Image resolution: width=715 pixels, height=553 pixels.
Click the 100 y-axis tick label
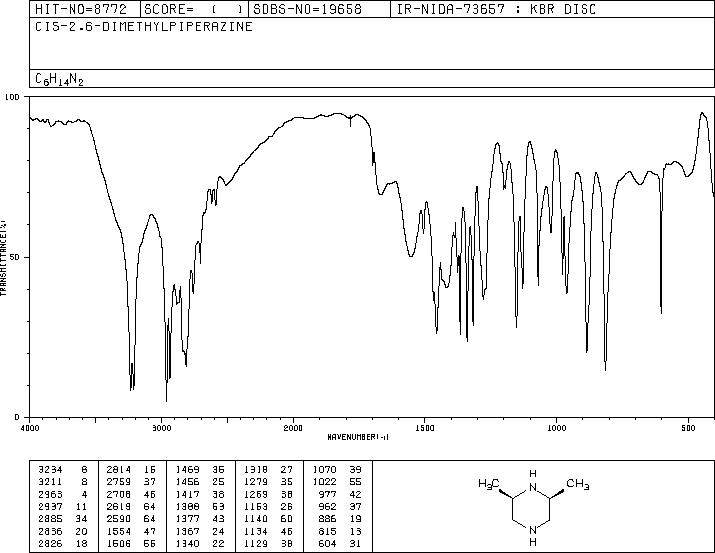12,97
